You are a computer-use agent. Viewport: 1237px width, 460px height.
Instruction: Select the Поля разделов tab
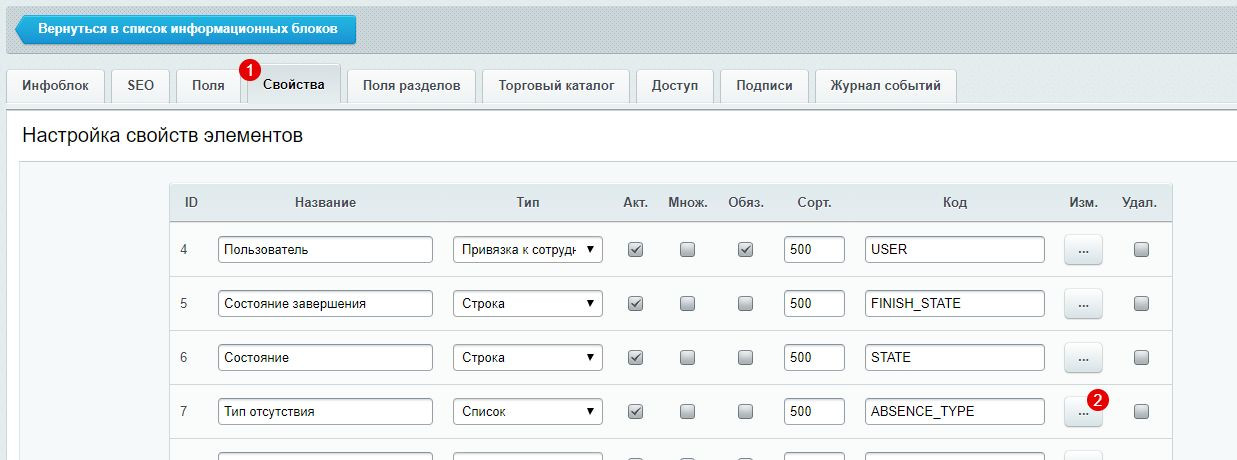point(411,86)
